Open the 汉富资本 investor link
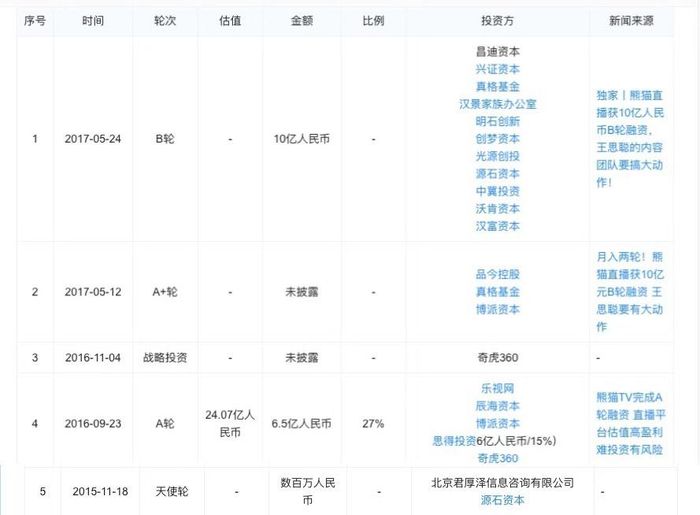Image resolution: width=700 pixels, height=515 pixels. click(497, 226)
